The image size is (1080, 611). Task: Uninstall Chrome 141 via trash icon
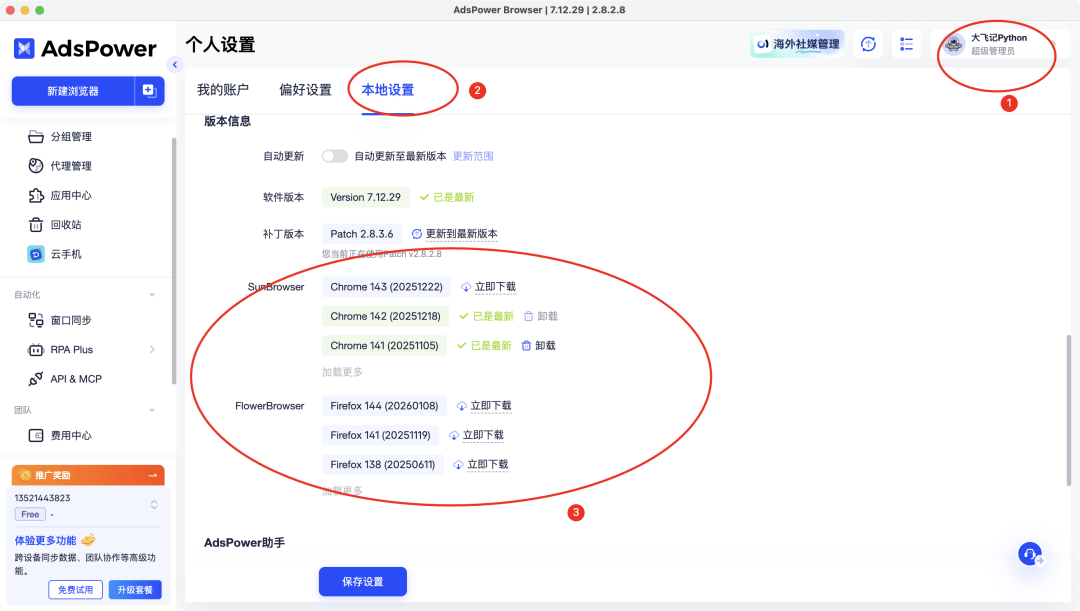point(526,346)
